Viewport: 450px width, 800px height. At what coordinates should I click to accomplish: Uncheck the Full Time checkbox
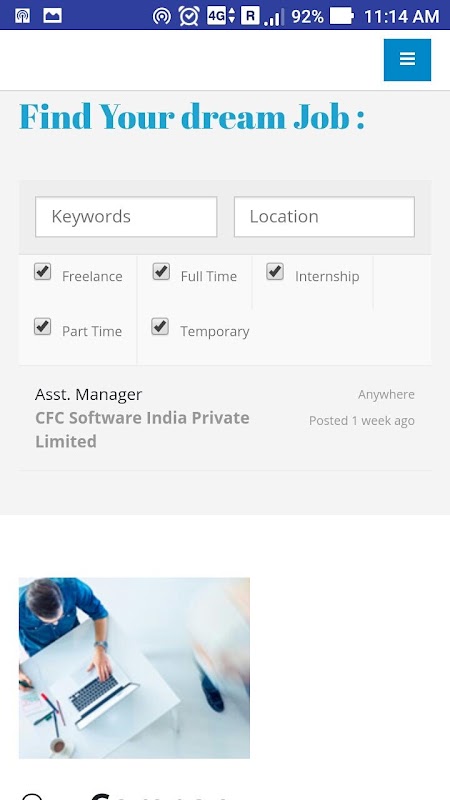pyautogui.click(x=161, y=271)
